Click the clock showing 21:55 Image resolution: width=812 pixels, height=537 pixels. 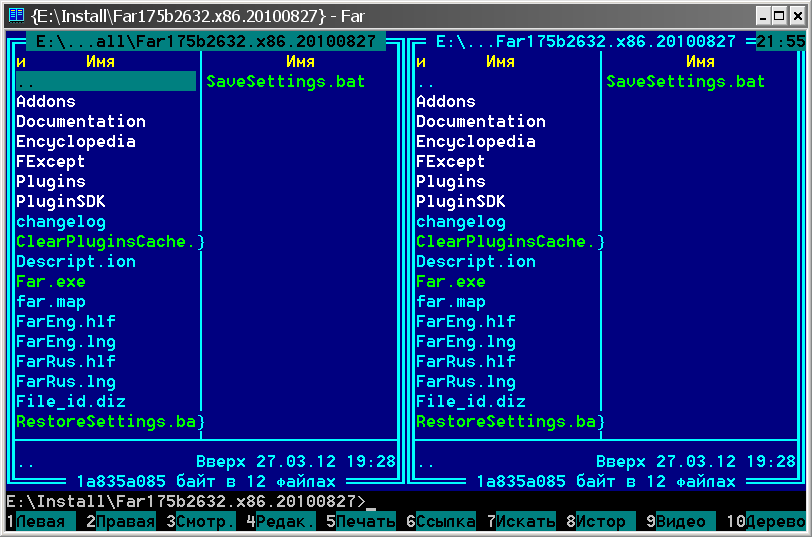click(781, 41)
